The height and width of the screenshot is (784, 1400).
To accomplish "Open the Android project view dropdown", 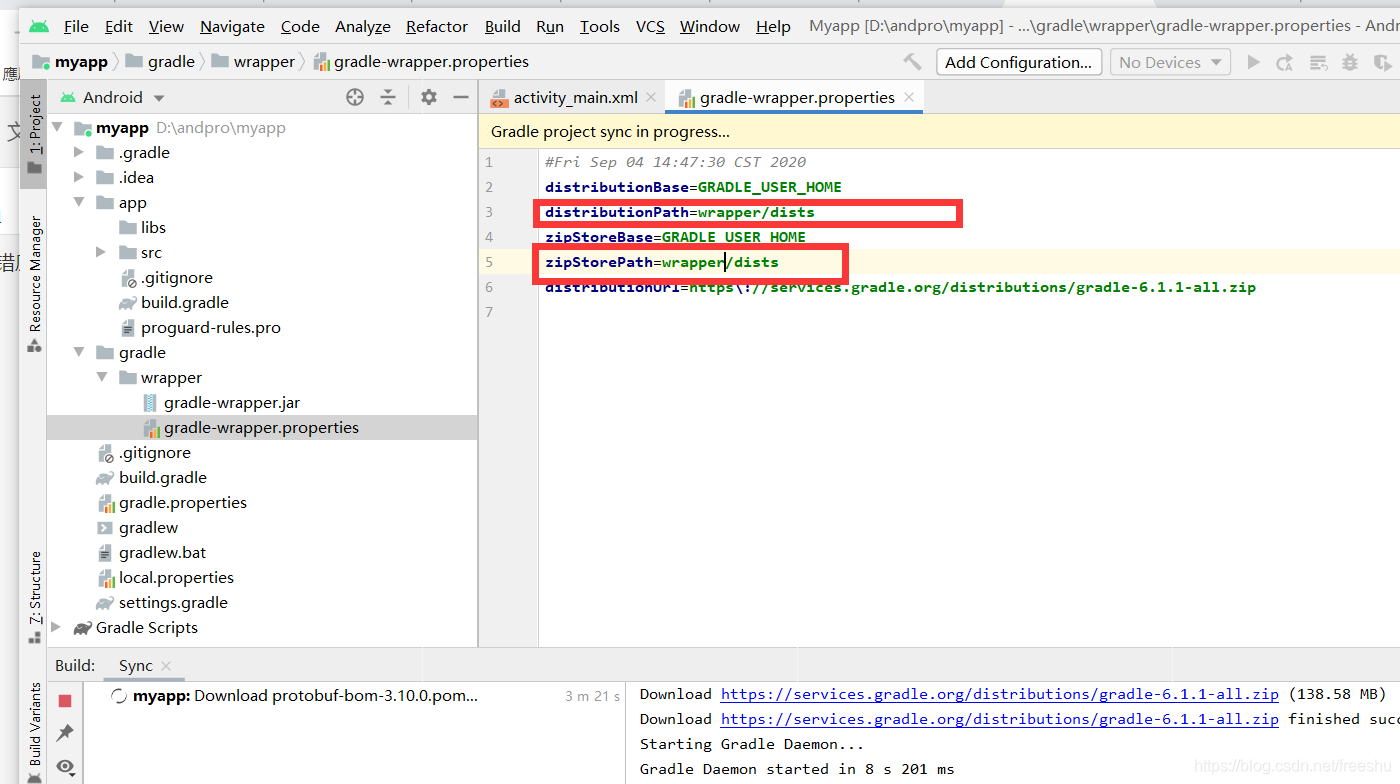I will click(x=112, y=97).
